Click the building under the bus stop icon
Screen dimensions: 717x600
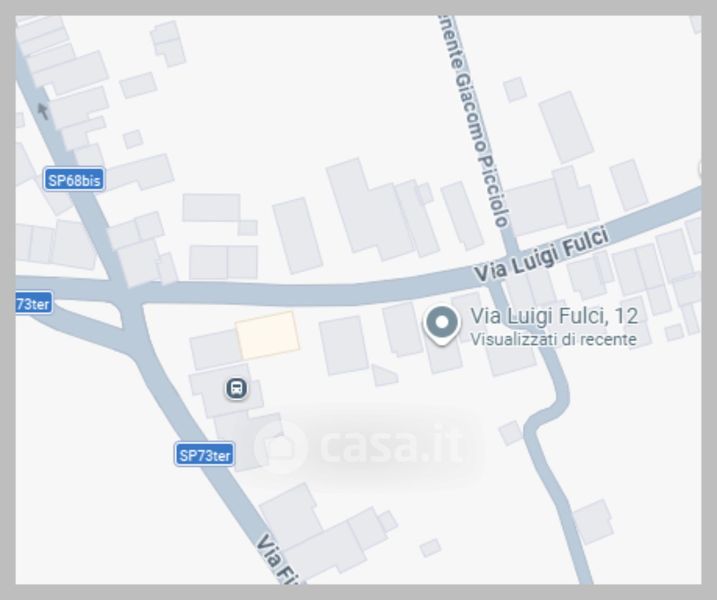pos(226,391)
